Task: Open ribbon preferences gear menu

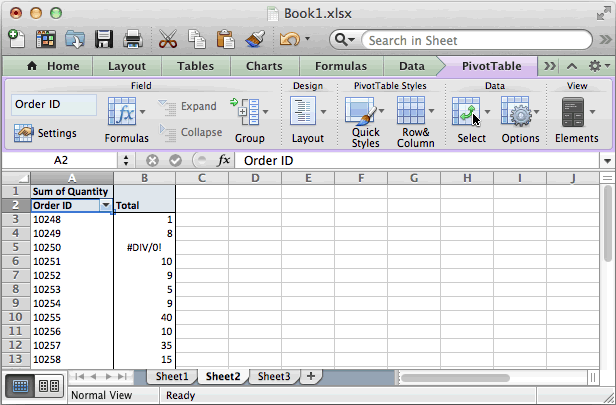Action: 599,66
